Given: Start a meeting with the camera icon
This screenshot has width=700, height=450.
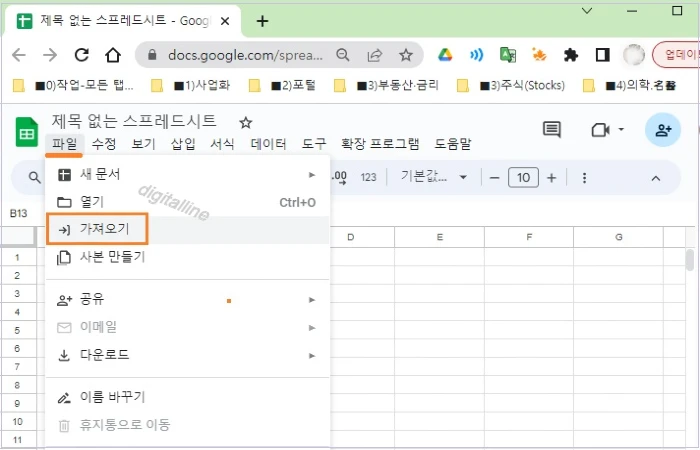Looking at the screenshot, I should 600,130.
